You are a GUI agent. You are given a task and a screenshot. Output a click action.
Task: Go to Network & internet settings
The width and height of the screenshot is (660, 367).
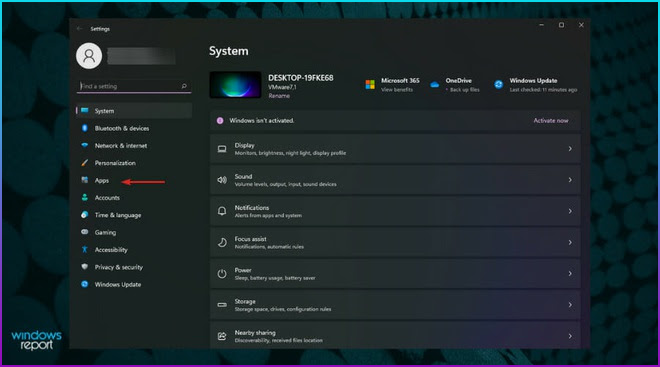click(134, 145)
